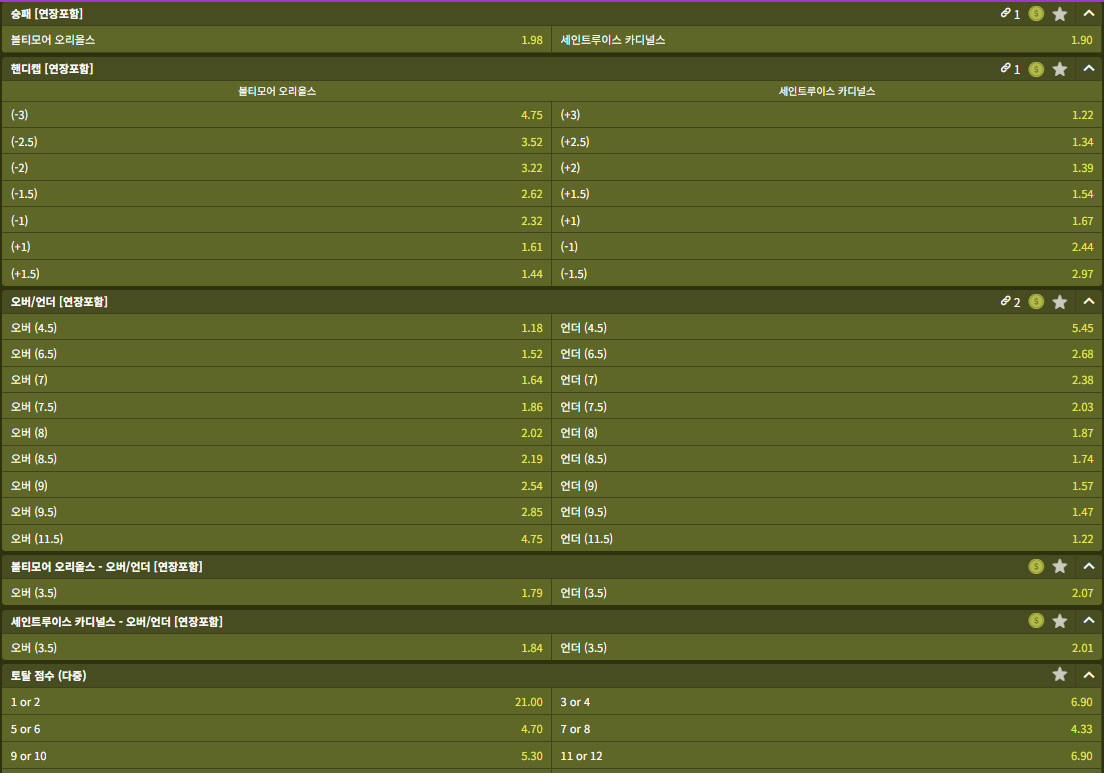The image size is (1104, 773).
Task: Pick 언더 (7.5) at 2.03
Action: [x=827, y=406]
